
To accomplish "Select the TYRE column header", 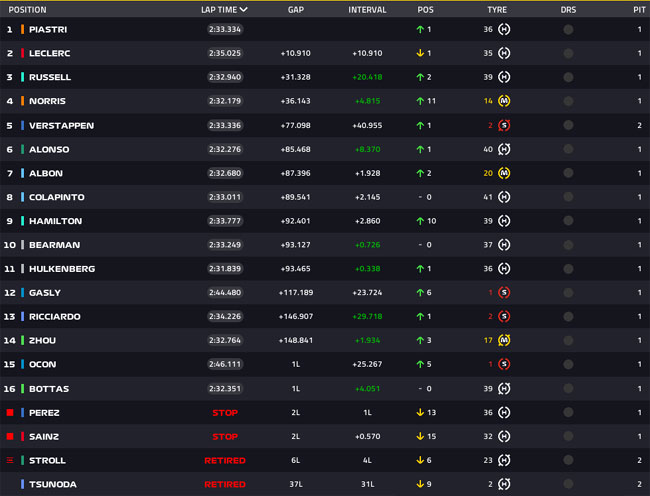I will pos(497,10).
